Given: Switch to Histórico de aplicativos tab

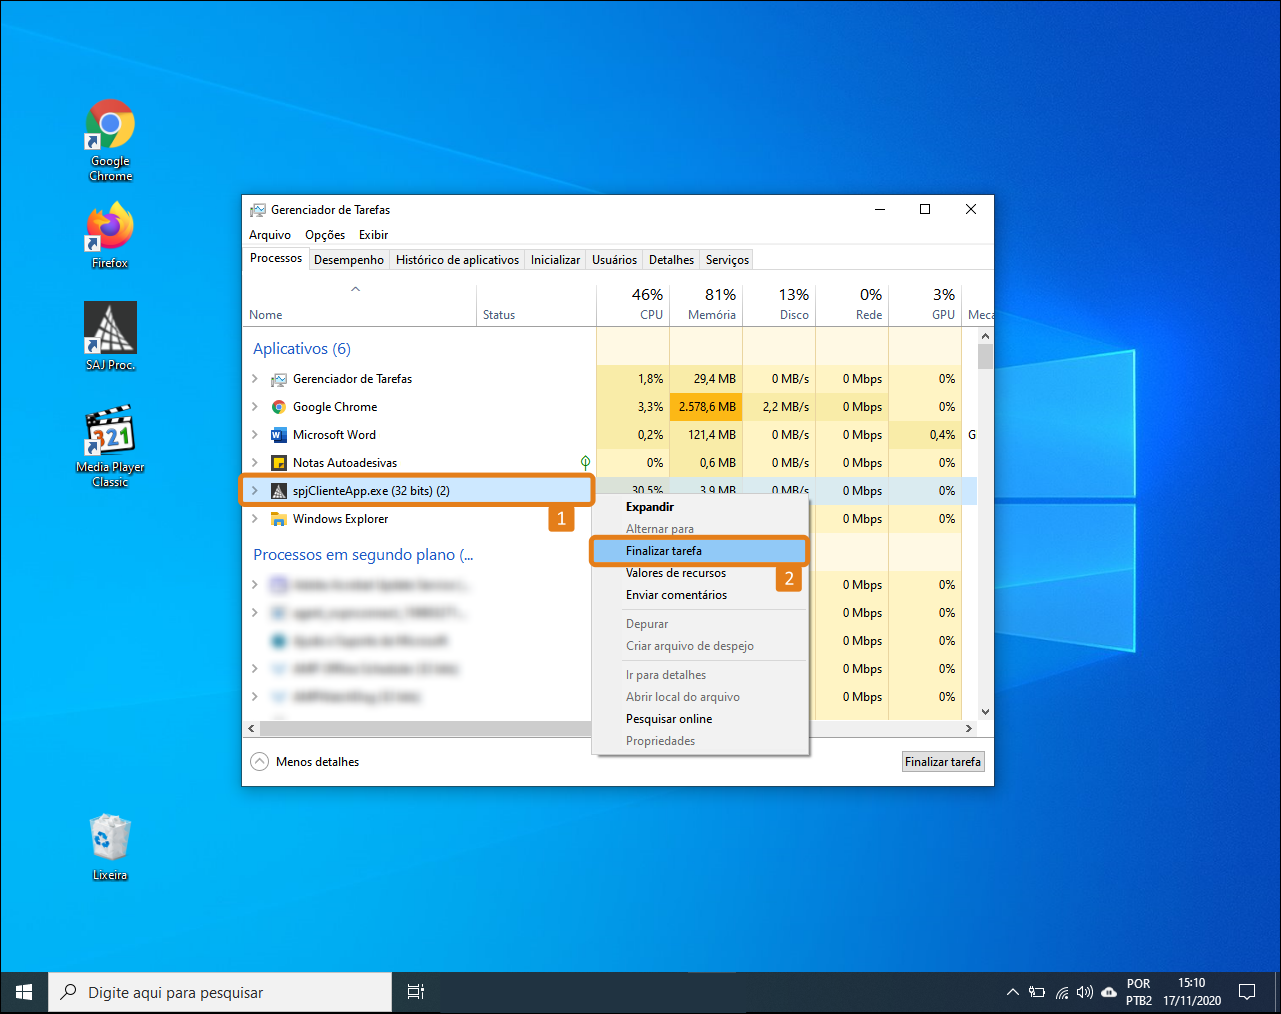Looking at the screenshot, I should (x=458, y=260).
